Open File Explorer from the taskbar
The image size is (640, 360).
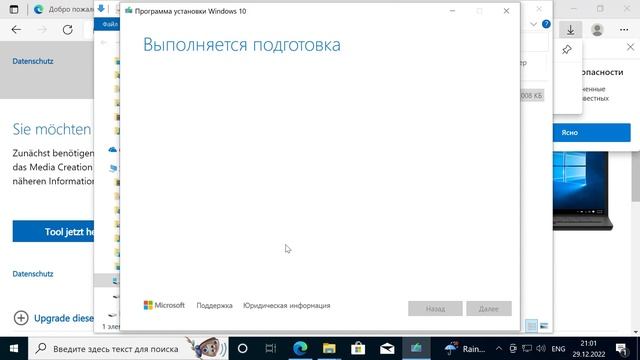[329, 349]
